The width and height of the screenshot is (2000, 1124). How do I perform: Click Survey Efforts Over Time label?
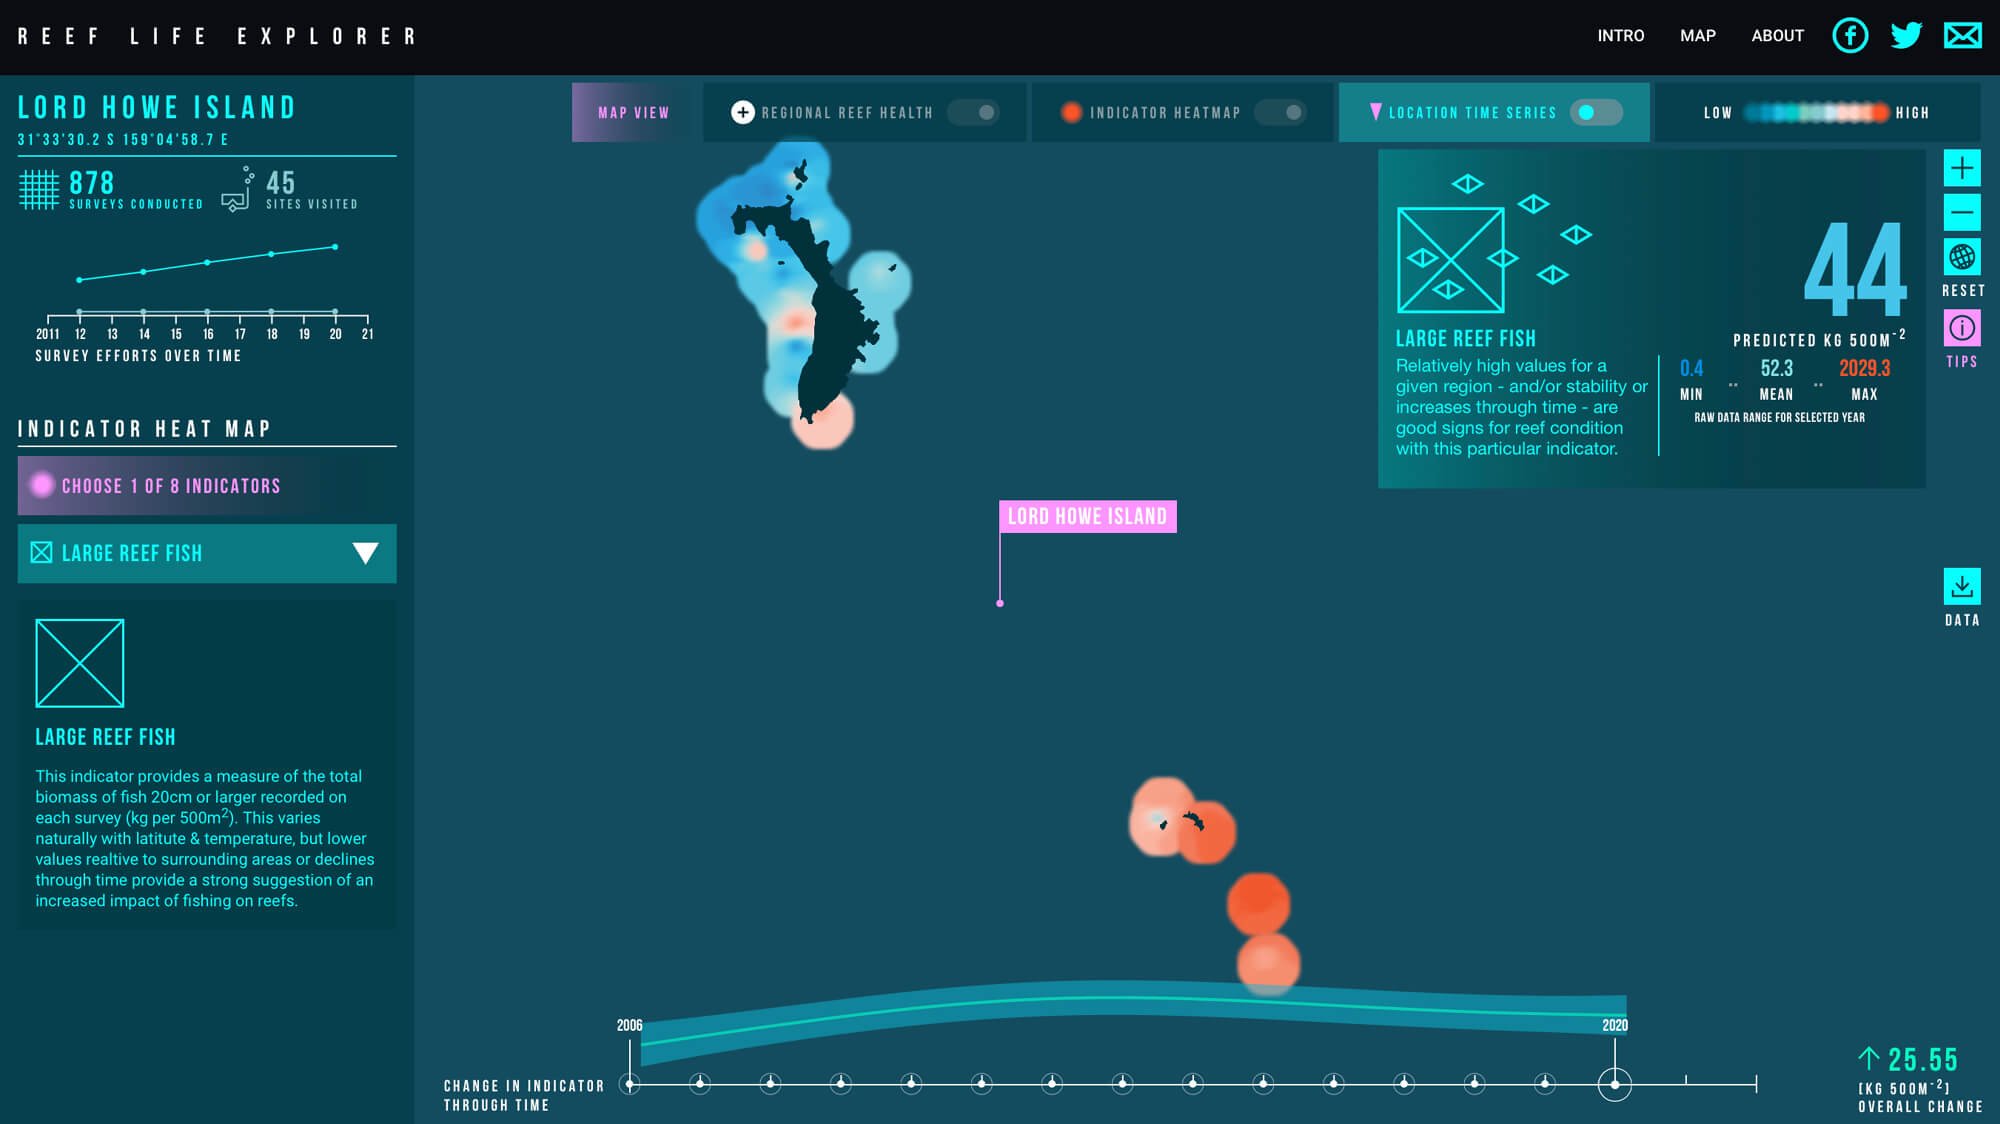tap(138, 356)
